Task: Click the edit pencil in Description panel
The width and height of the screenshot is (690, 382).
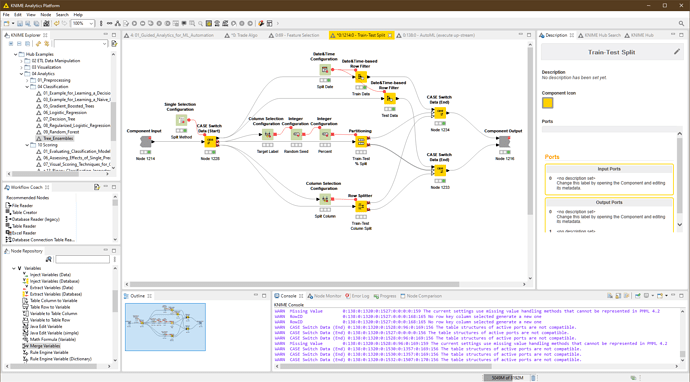Action: coord(677,52)
